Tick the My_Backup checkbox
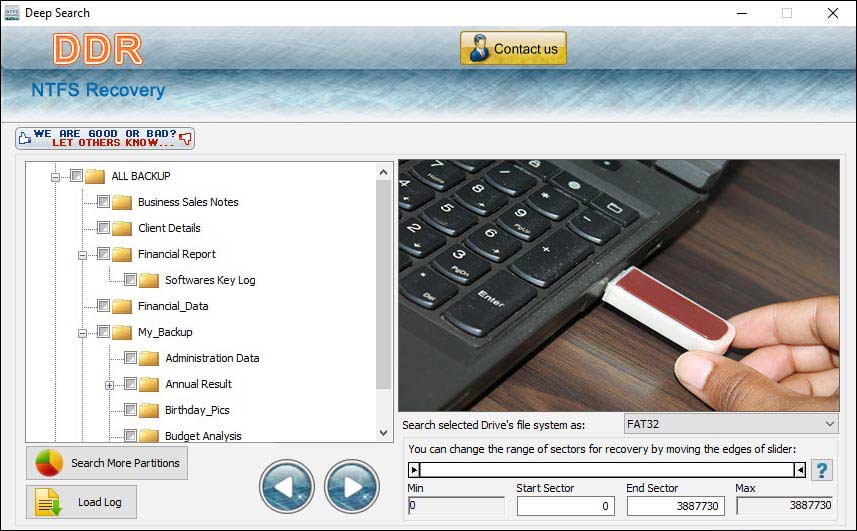Viewport: 857px width, 531px height. coord(103,332)
